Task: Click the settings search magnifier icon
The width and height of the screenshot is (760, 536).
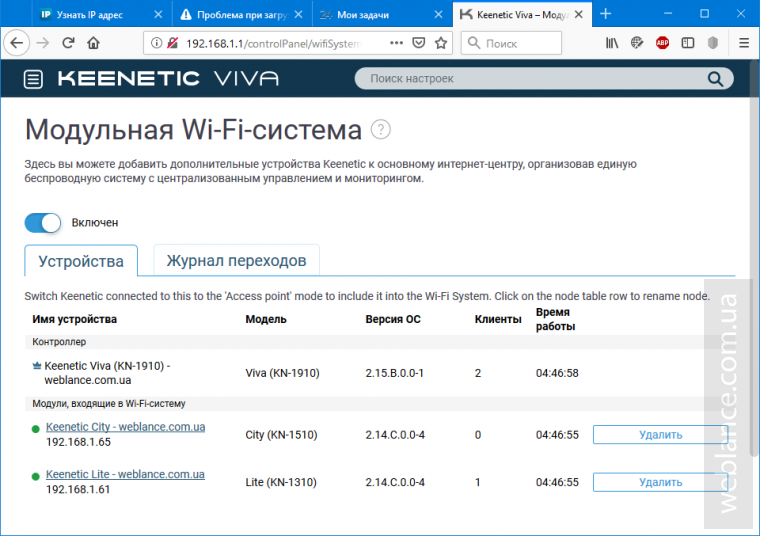Action: click(x=715, y=79)
